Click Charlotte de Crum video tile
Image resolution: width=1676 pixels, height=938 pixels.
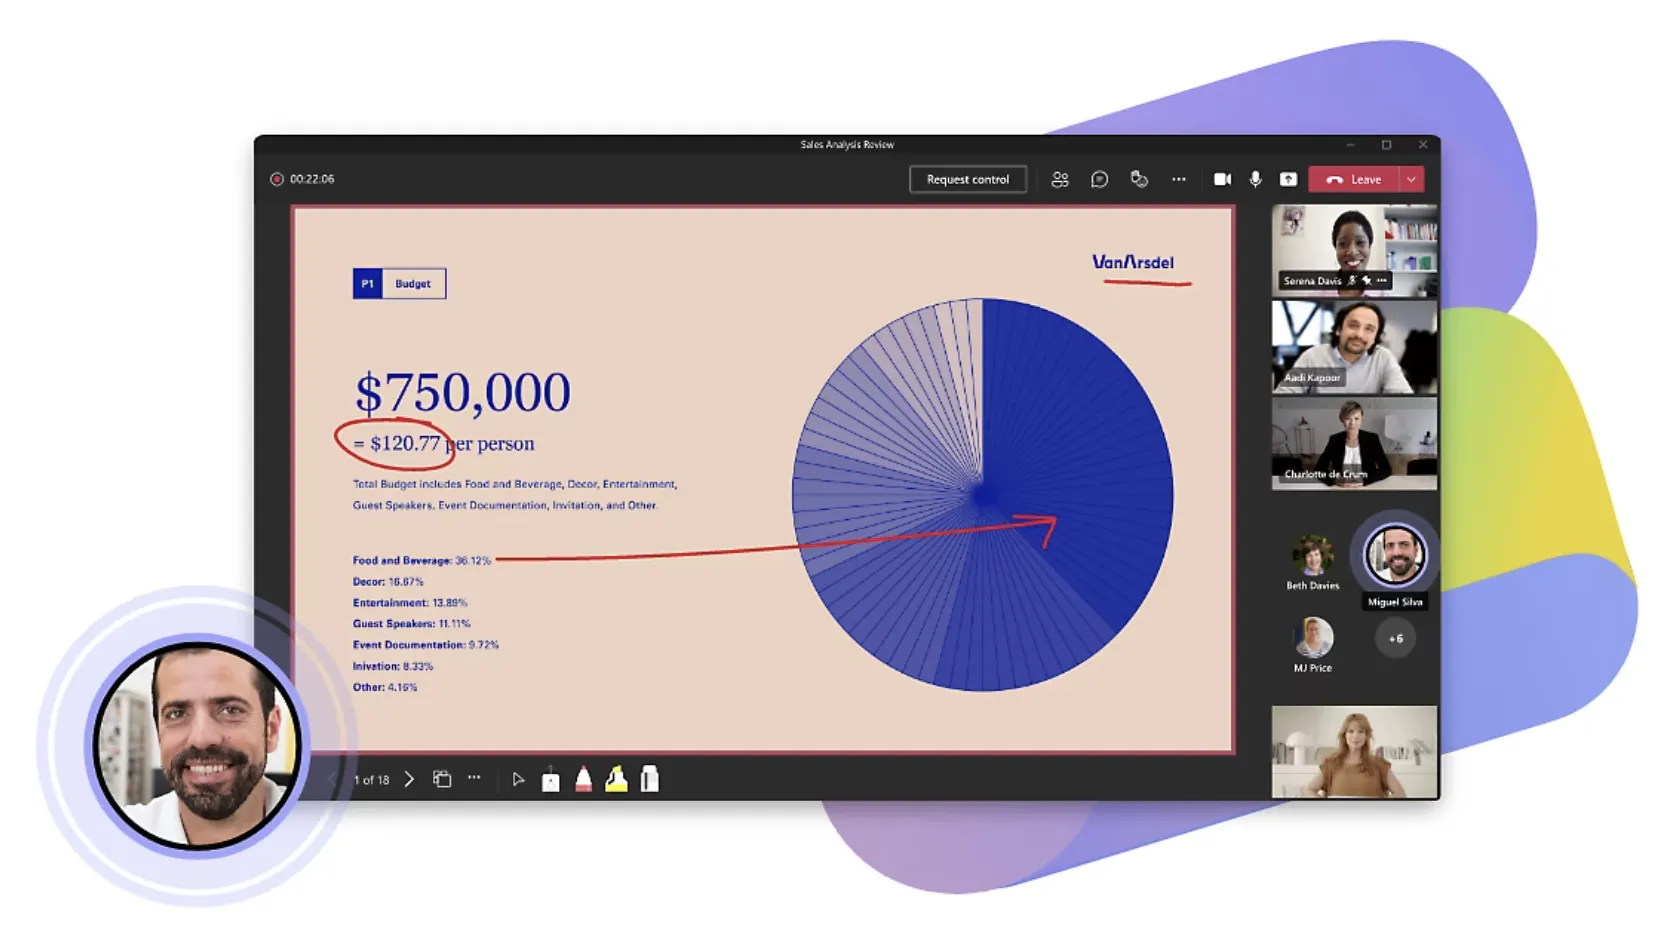pyautogui.click(x=1354, y=444)
